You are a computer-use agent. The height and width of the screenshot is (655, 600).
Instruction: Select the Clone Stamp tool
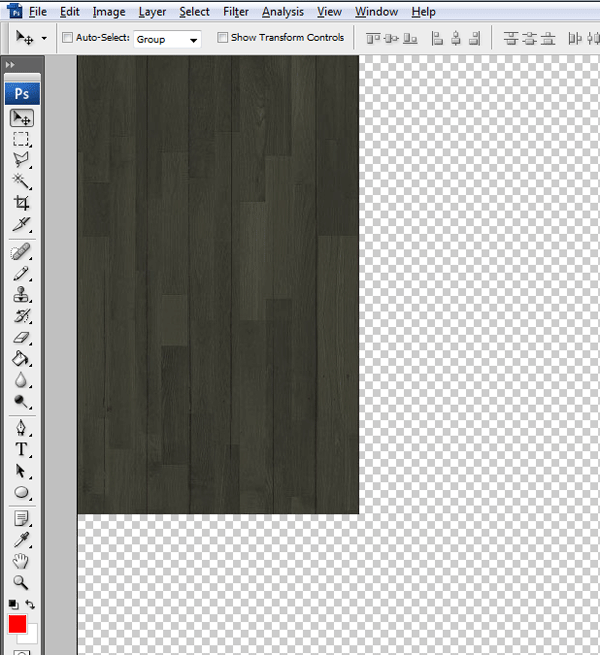[x=21, y=295]
